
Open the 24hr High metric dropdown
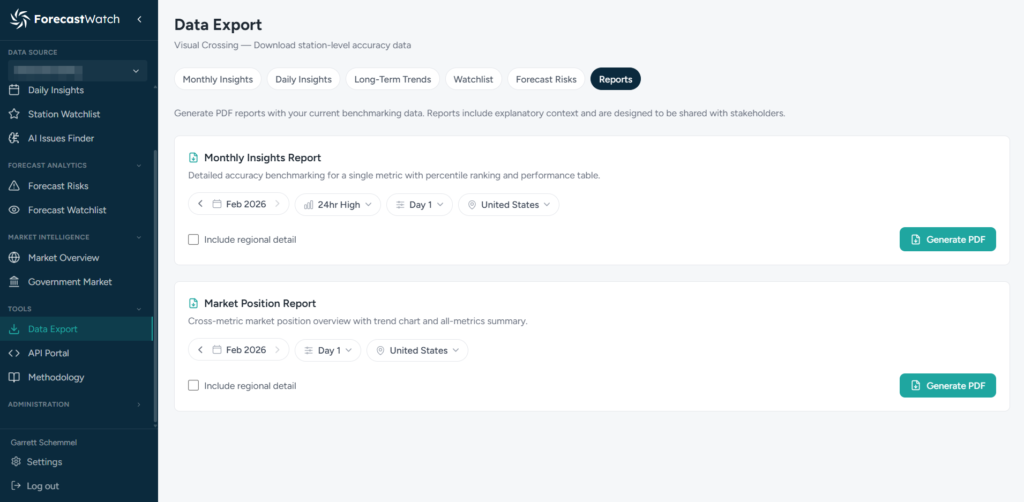pos(338,205)
